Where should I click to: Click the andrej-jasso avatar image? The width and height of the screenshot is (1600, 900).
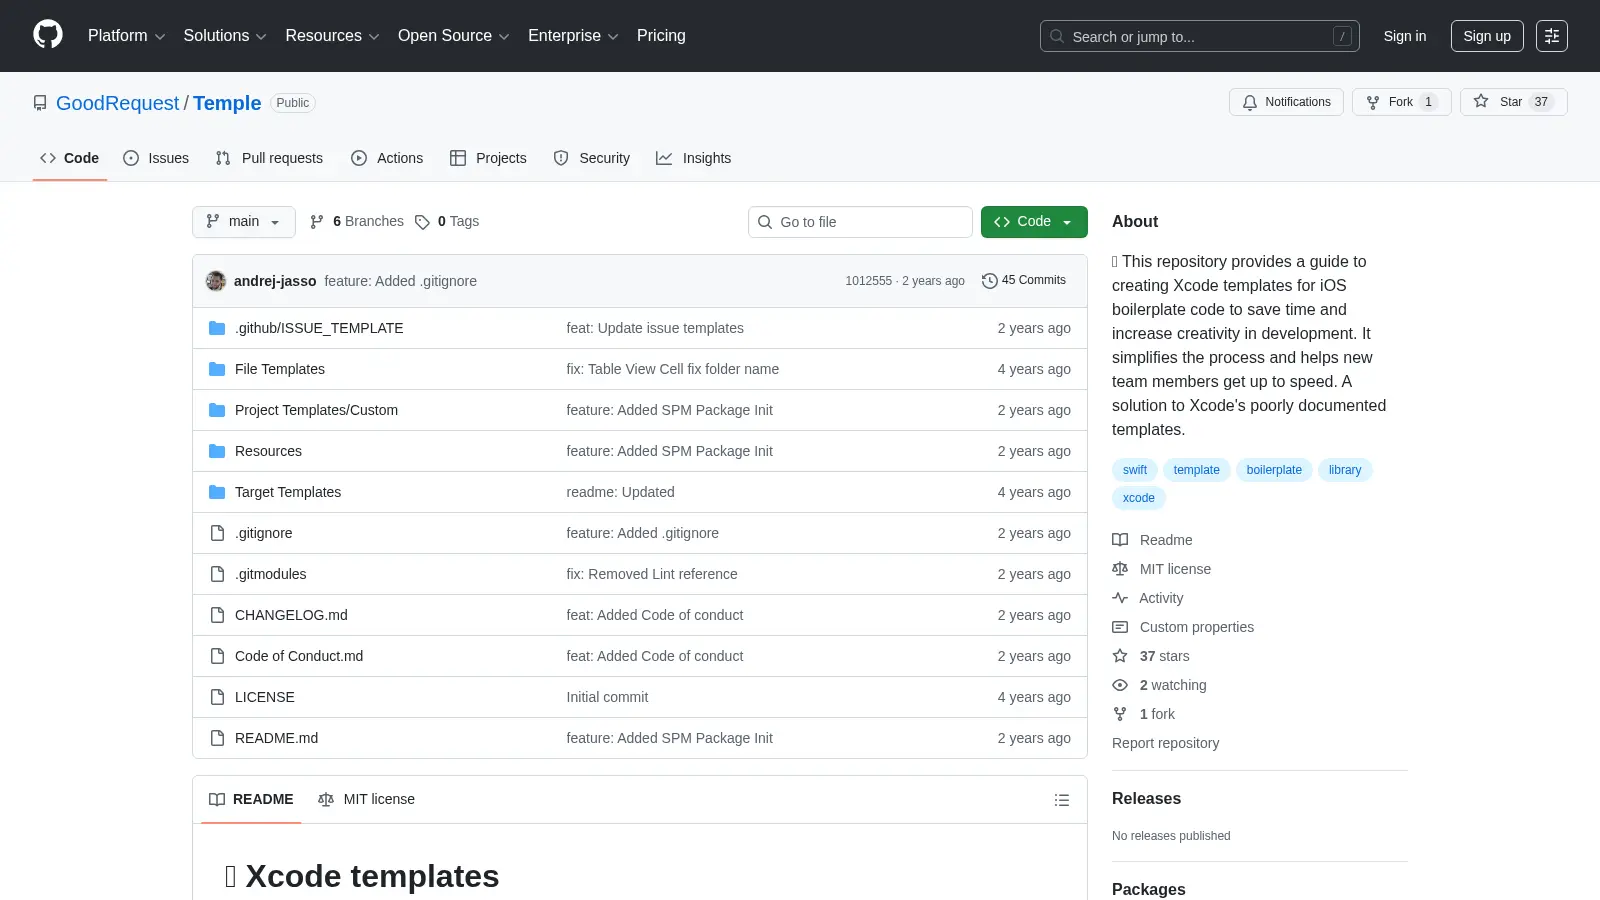[216, 281]
